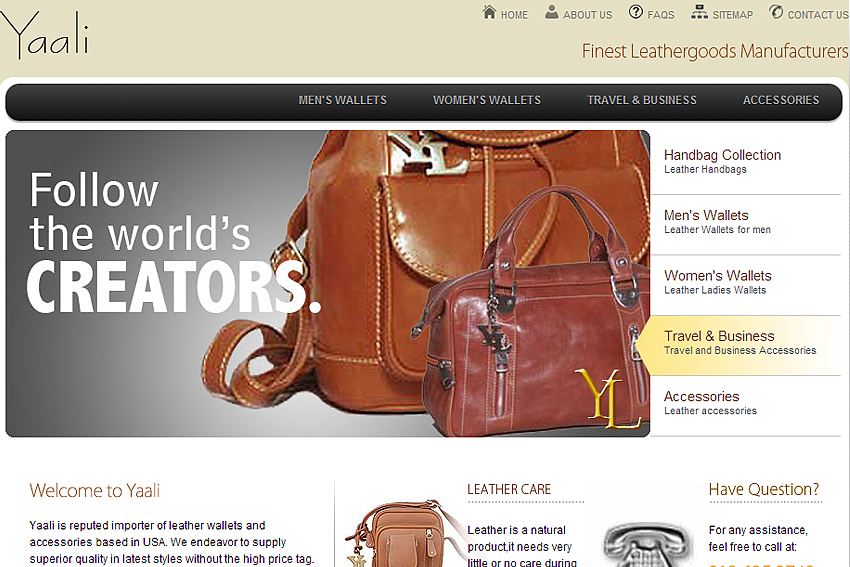
Task: Click the About Us person icon
Action: pyautogui.click(x=551, y=12)
